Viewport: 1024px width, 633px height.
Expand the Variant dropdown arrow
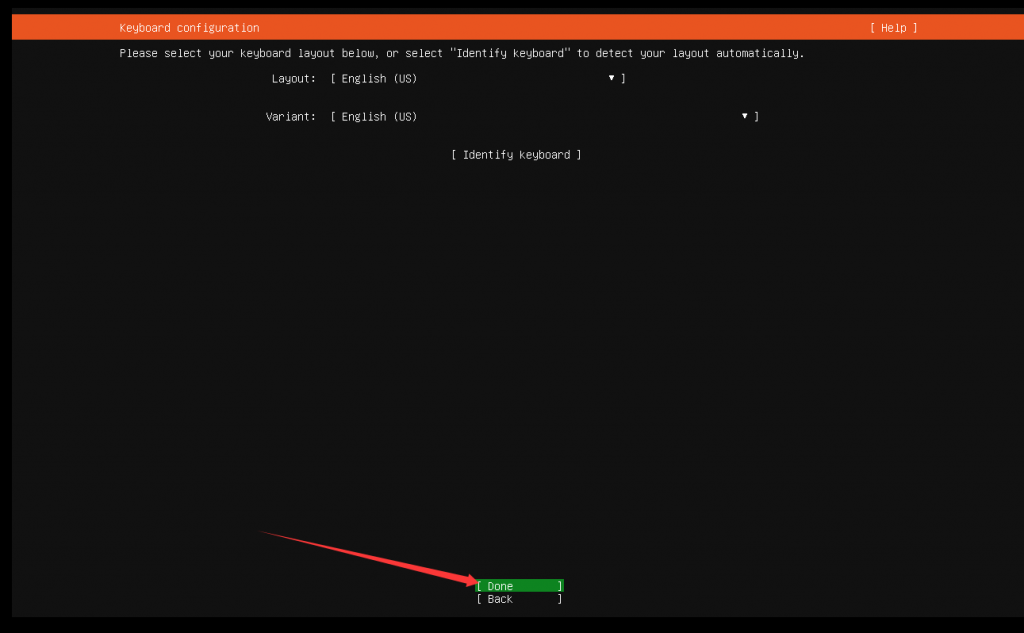[745, 116]
